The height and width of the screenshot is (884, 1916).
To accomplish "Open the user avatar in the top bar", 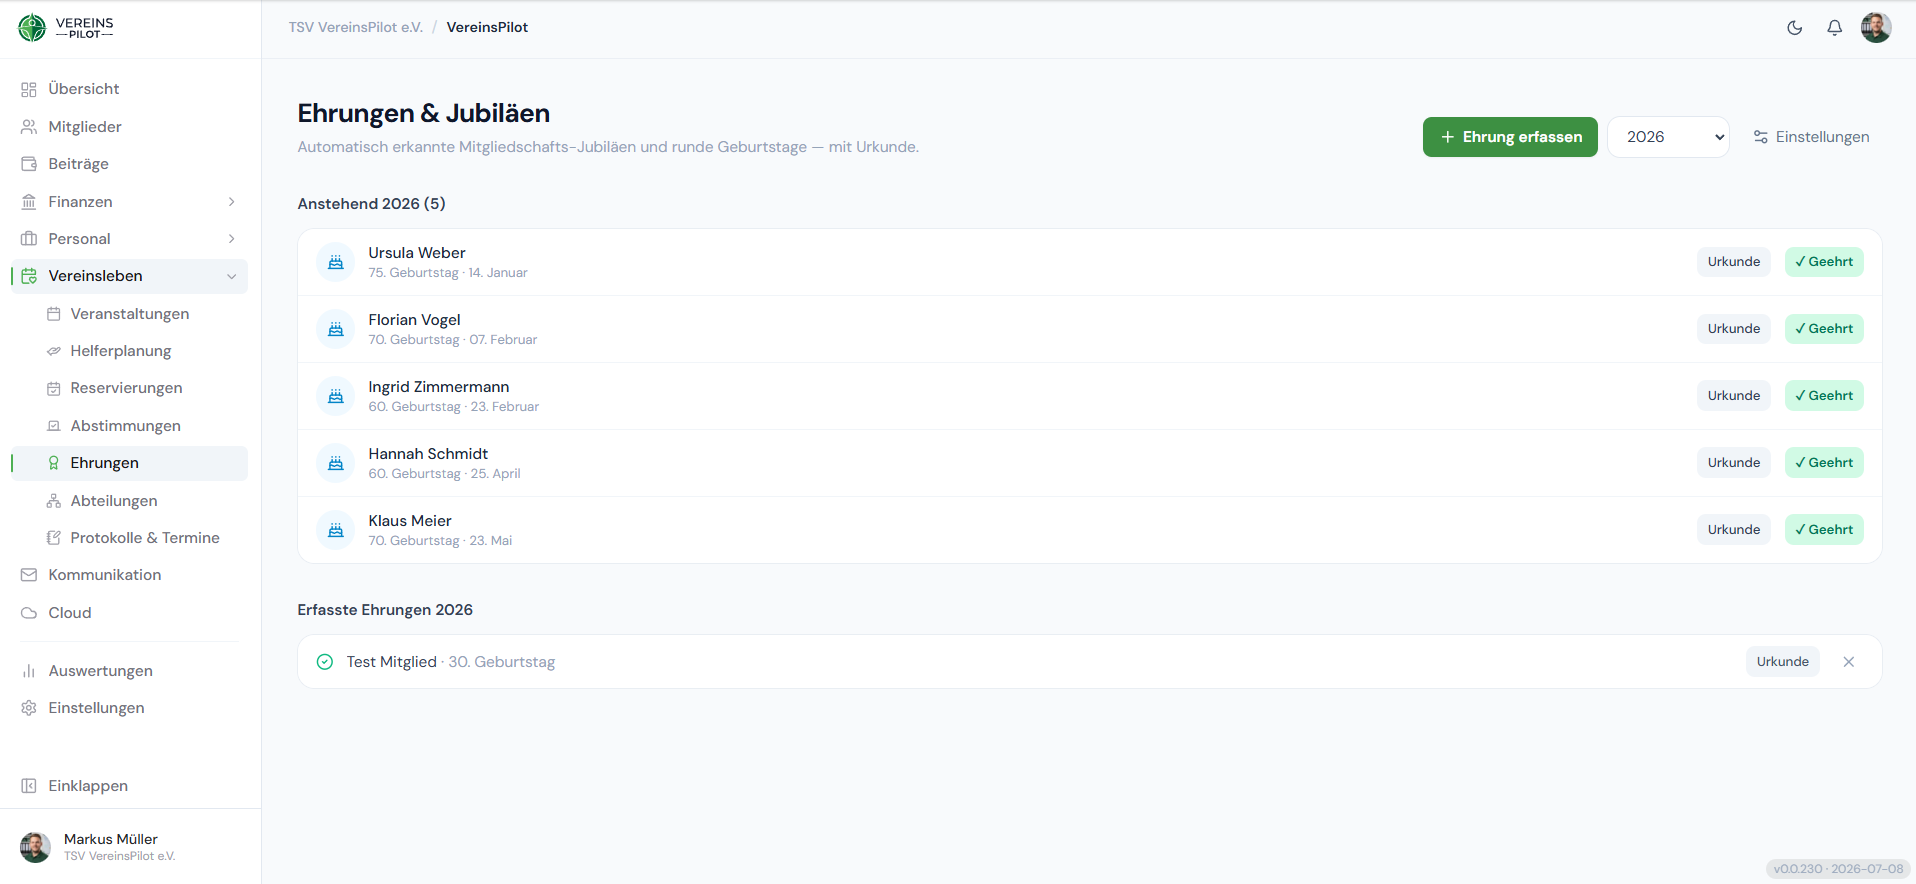I will (x=1876, y=28).
